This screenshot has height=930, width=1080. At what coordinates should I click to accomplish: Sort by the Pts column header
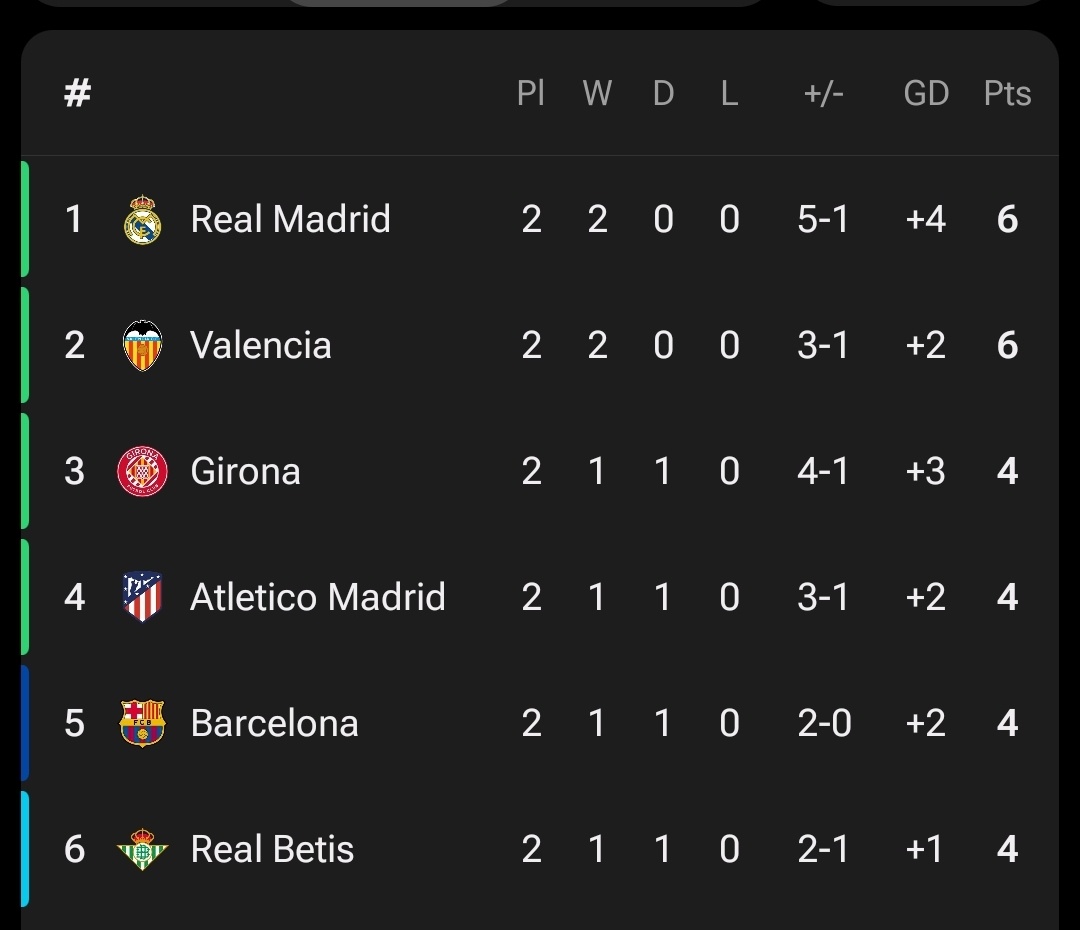[1007, 93]
